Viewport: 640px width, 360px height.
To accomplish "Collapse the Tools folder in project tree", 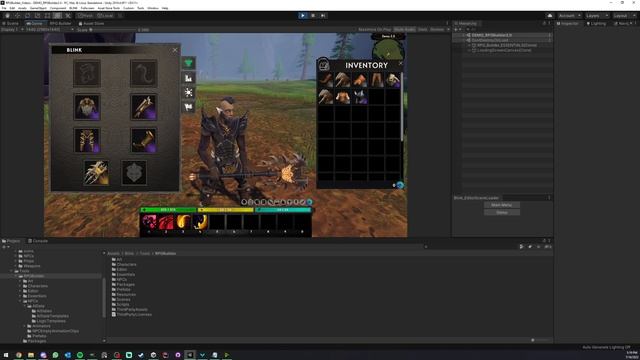I will click(12, 271).
